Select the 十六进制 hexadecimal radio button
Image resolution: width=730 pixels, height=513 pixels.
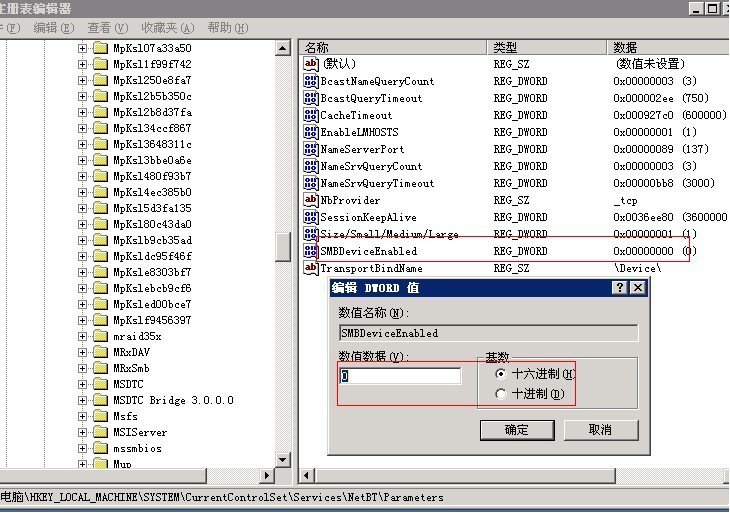tap(501, 374)
